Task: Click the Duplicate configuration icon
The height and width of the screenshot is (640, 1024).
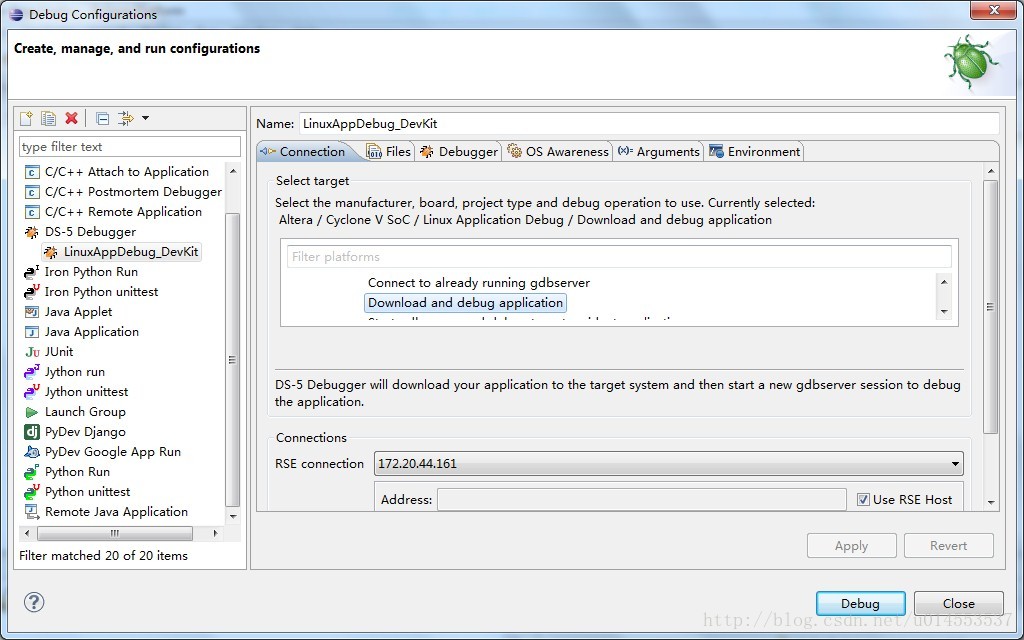Action: pyautogui.click(x=48, y=118)
